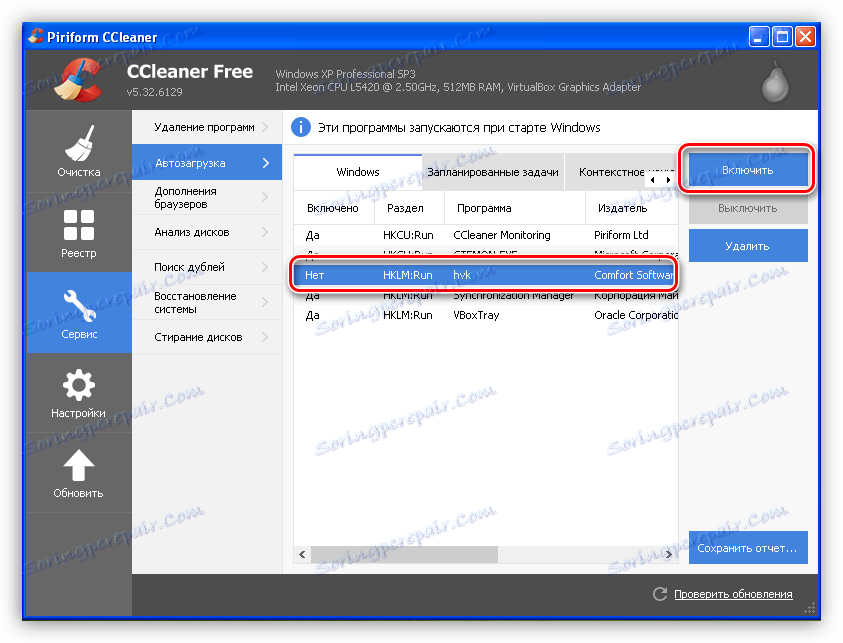The width and height of the screenshot is (843, 643).
Task: Click the chevron next to Стирание дисков
Action: pos(265,337)
